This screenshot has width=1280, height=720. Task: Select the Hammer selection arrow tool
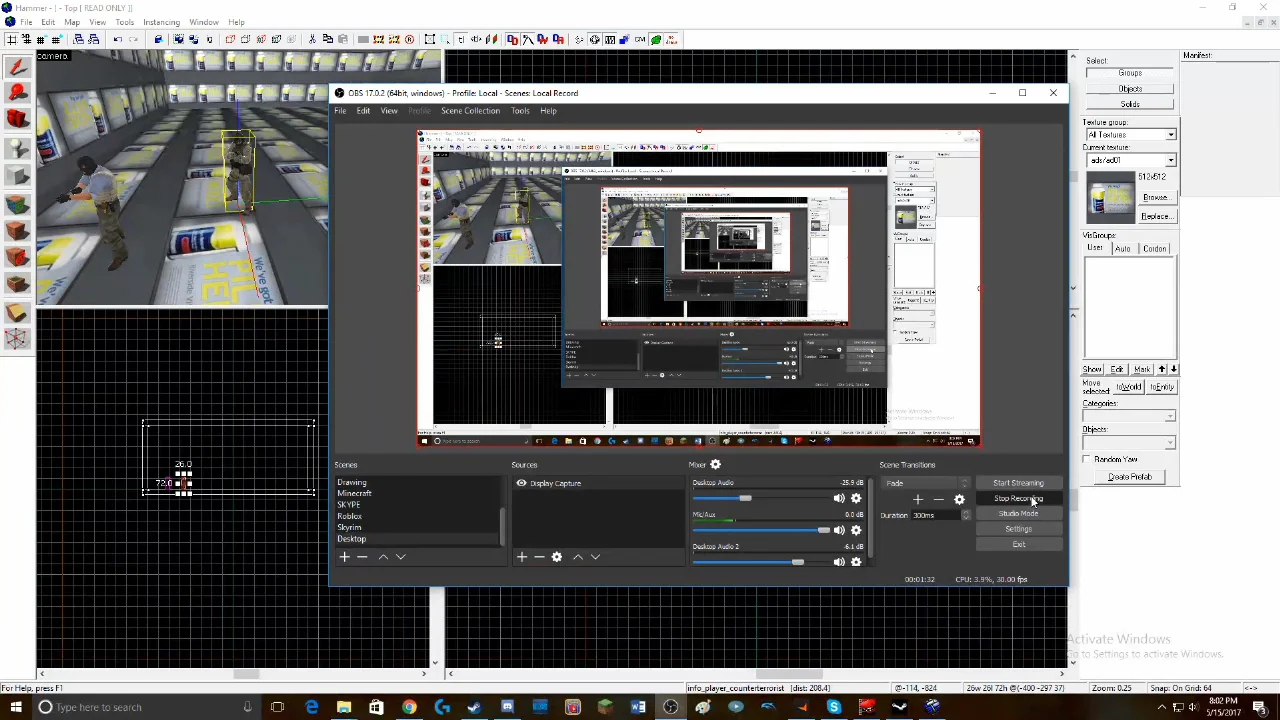coord(17,67)
